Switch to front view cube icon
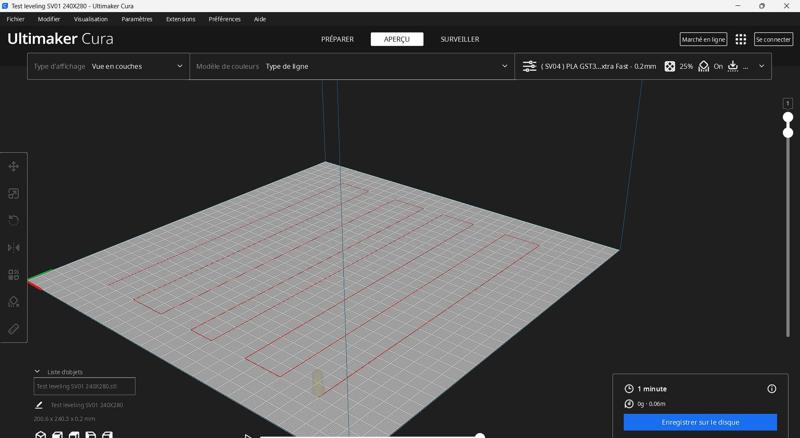The width and height of the screenshot is (800, 438). coord(58,435)
